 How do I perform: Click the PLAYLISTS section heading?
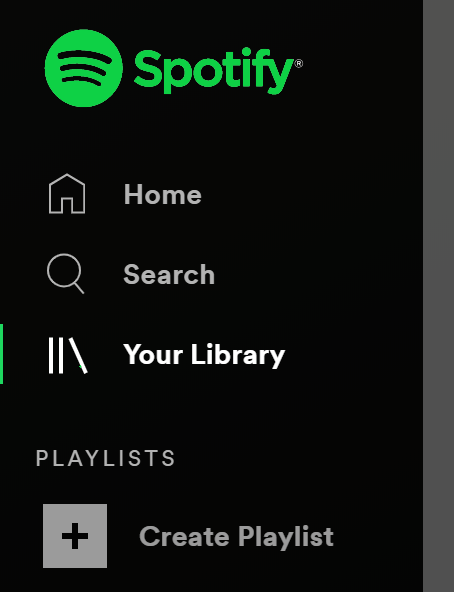105,458
